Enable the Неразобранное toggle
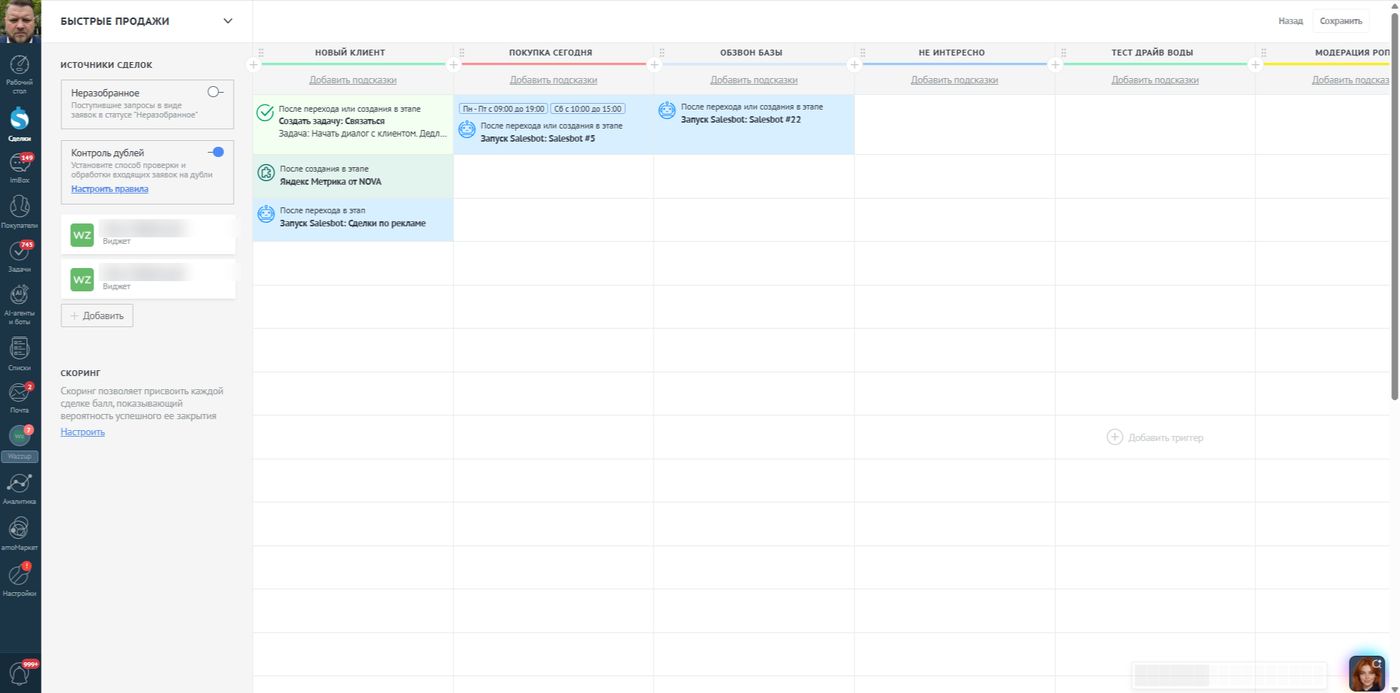 click(215, 91)
